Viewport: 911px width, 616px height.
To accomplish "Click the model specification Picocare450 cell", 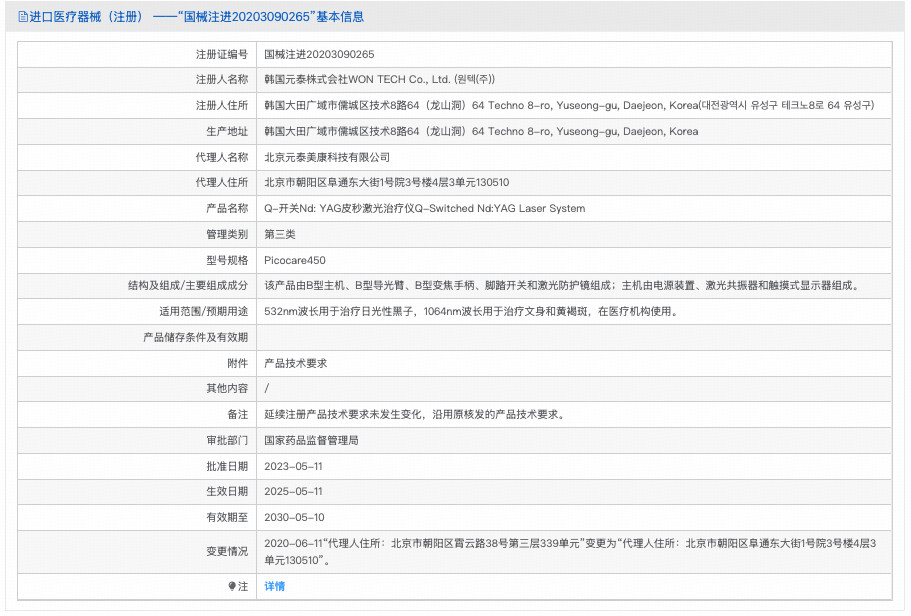I will point(296,260).
